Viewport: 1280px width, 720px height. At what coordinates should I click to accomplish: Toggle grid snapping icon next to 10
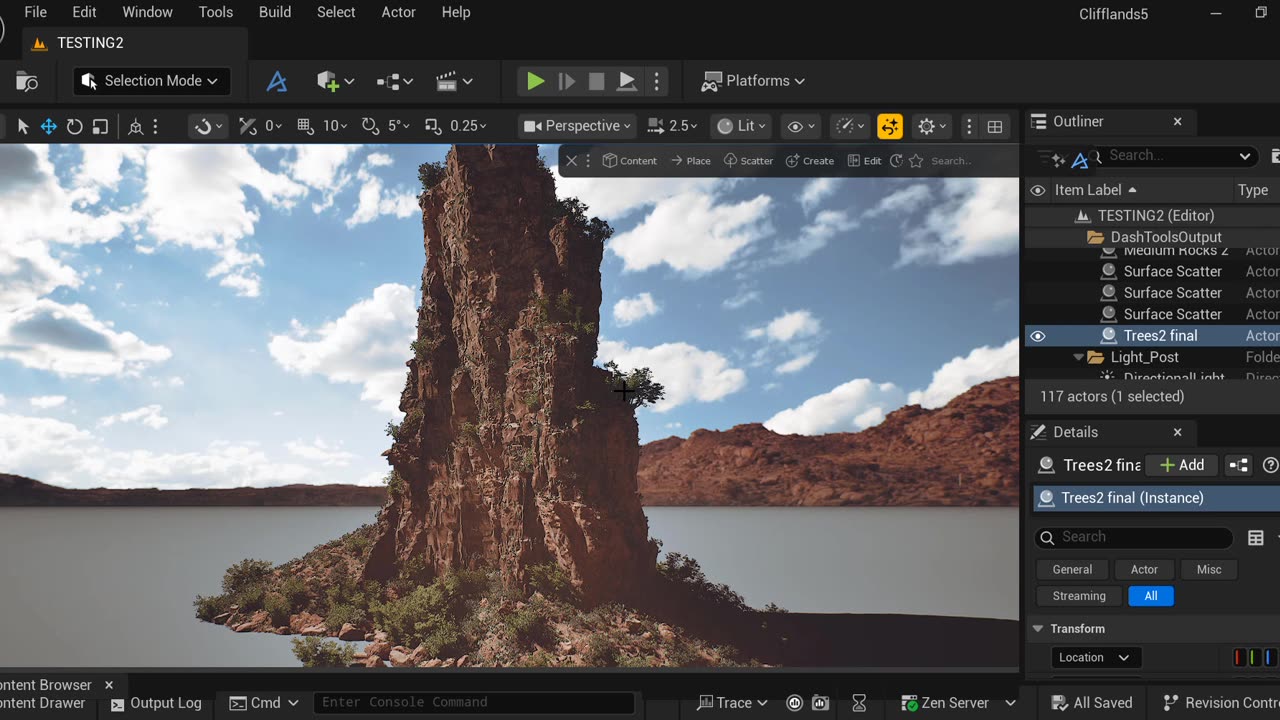[304, 126]
